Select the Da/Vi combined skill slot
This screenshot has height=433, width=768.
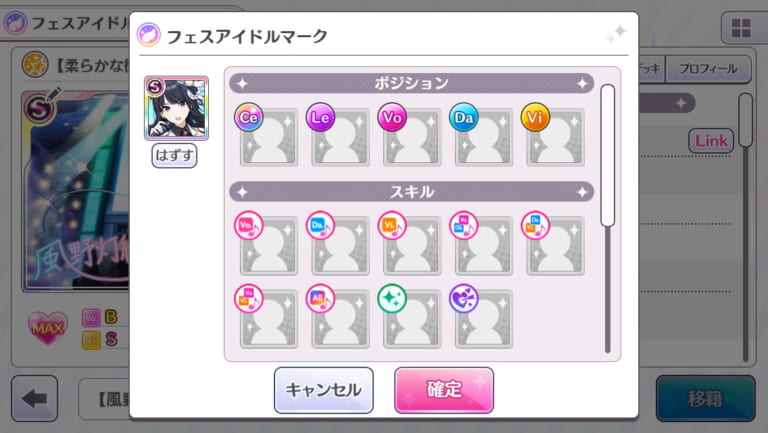[555, 245]
